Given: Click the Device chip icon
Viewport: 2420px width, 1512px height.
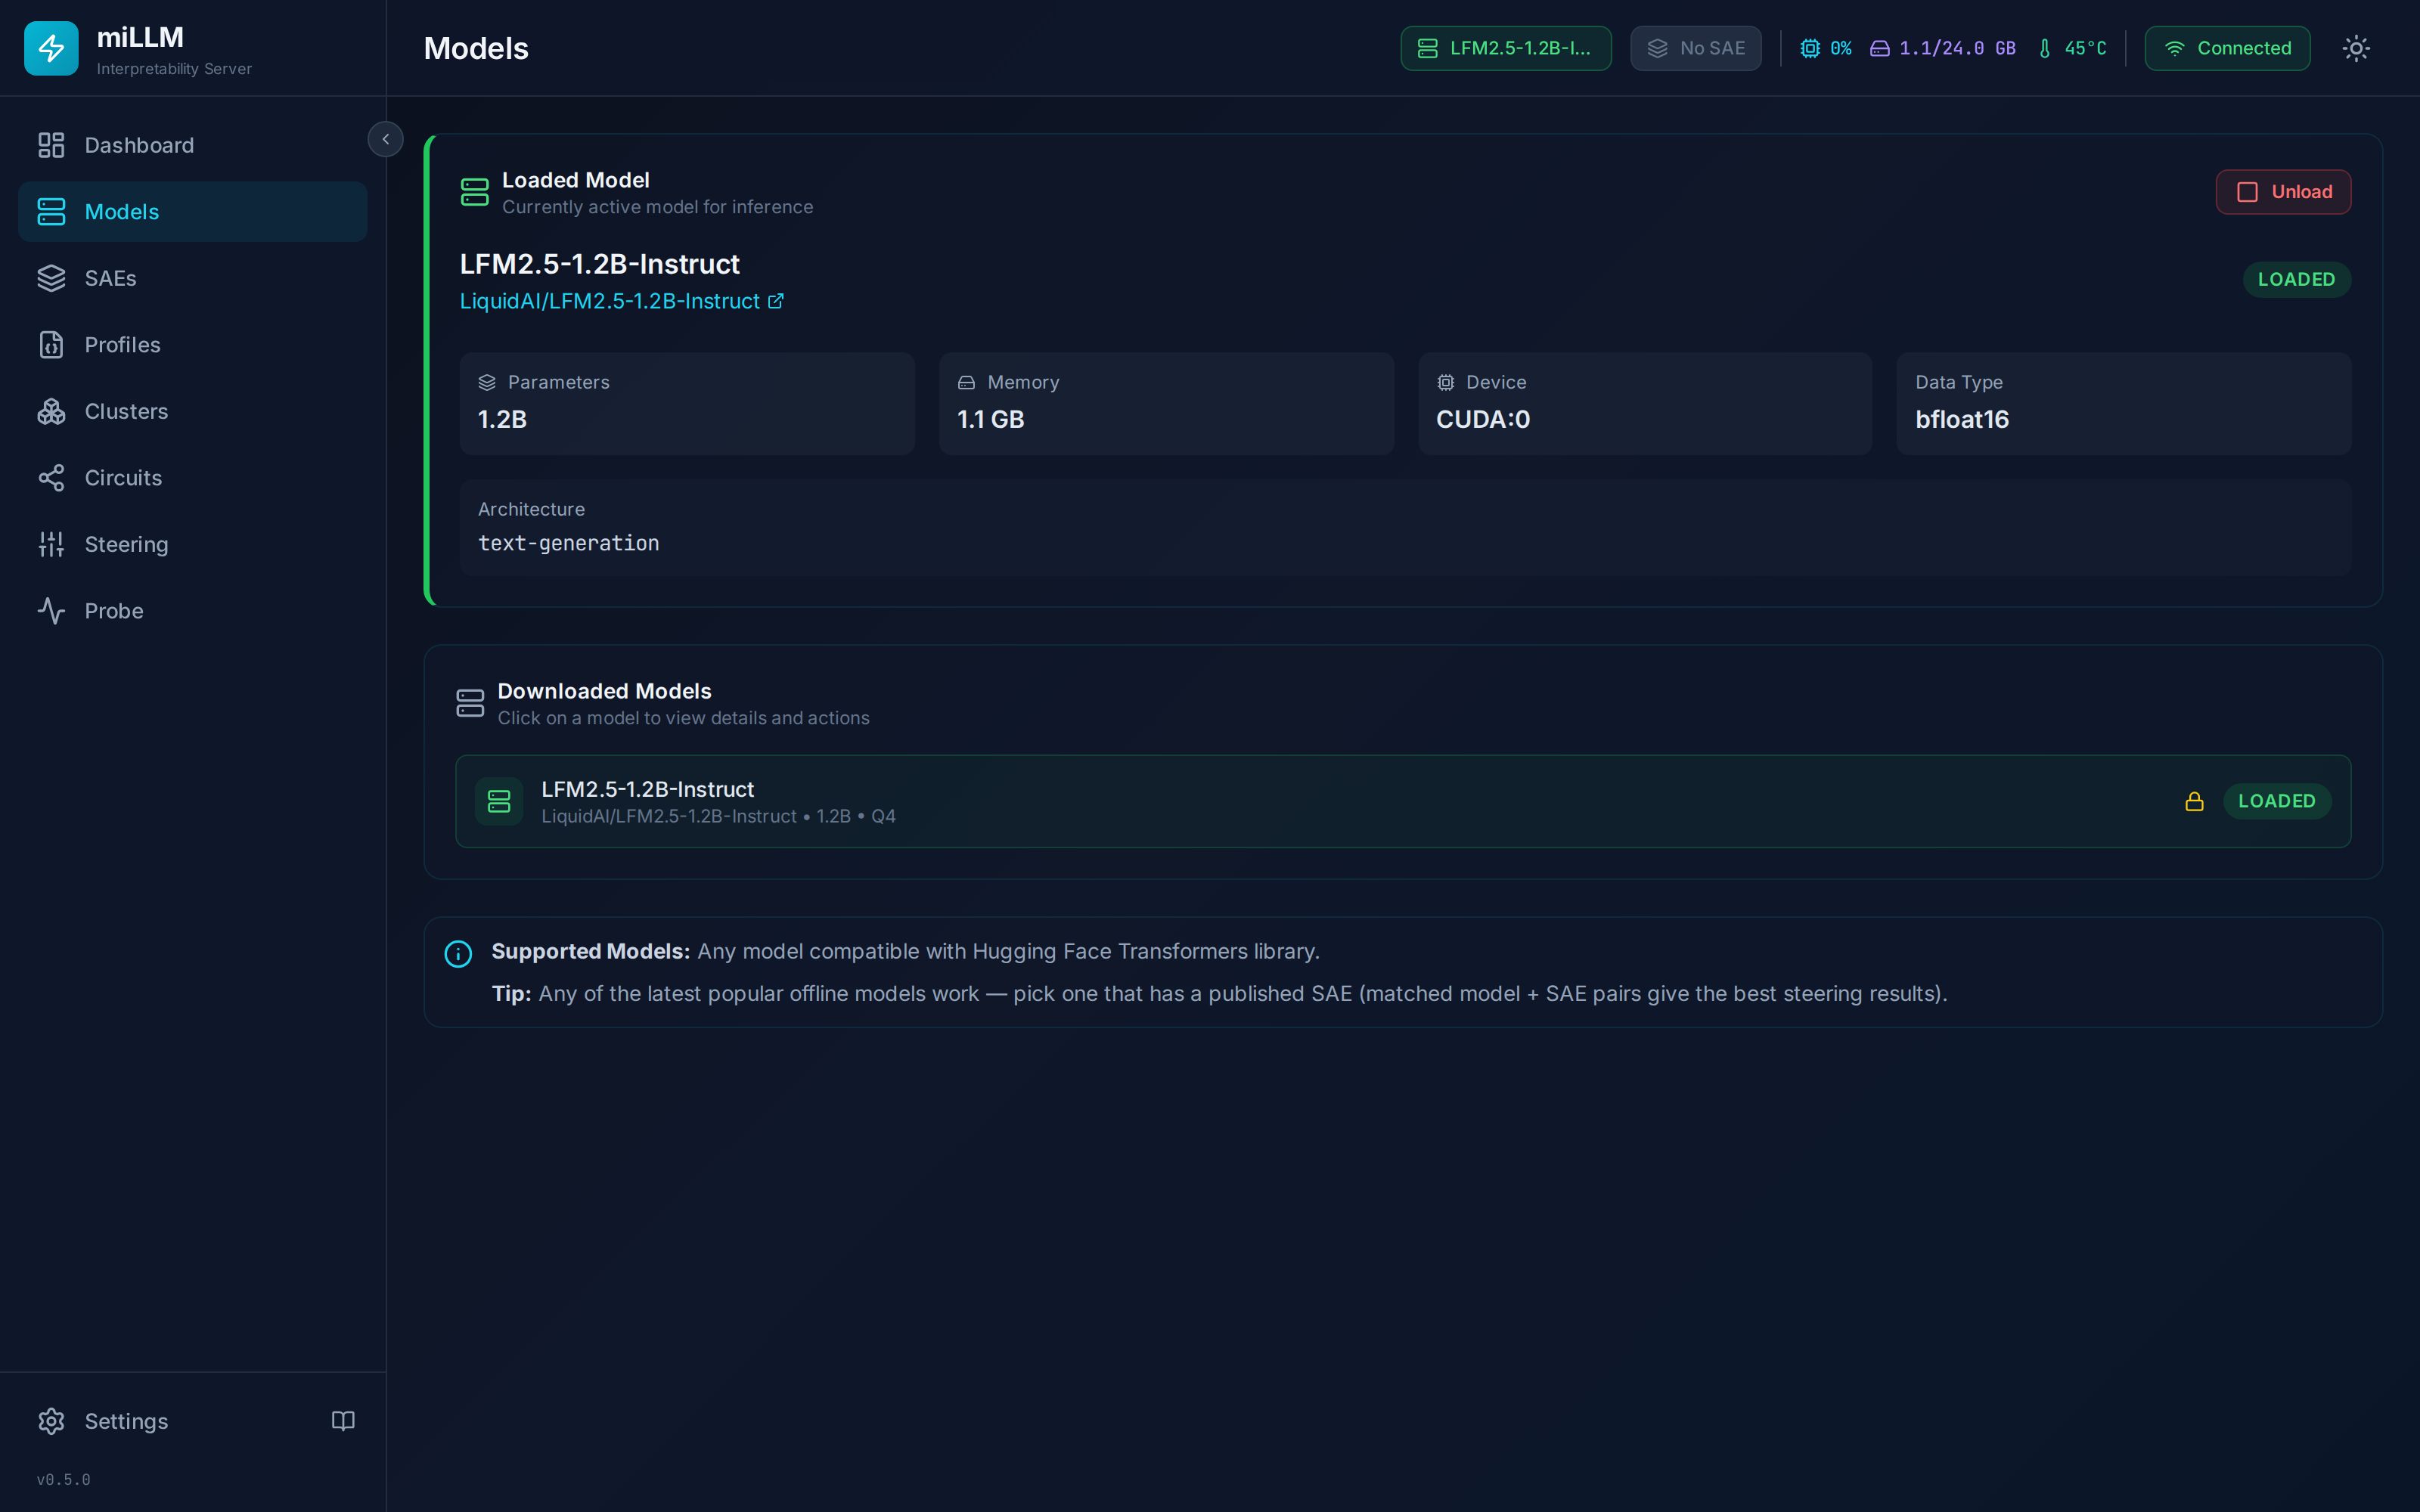Looking at the screenshot, I should tap(1445, 382).
